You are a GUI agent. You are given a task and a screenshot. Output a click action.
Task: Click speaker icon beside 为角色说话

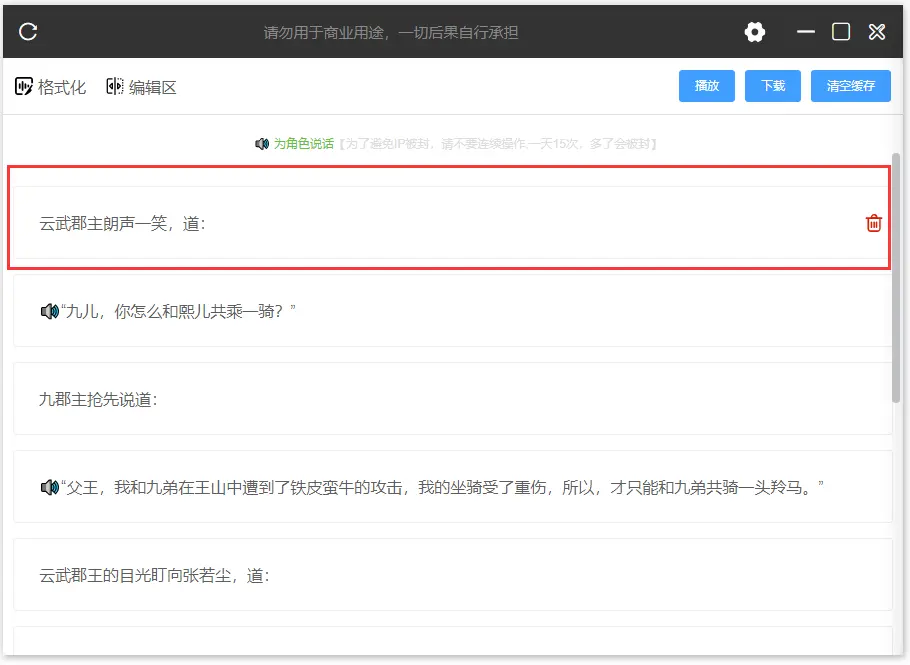click(x=262, y=143)
